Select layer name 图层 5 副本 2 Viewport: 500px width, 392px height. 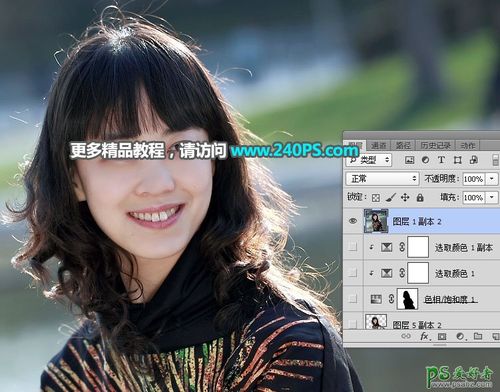pos(417,324)
